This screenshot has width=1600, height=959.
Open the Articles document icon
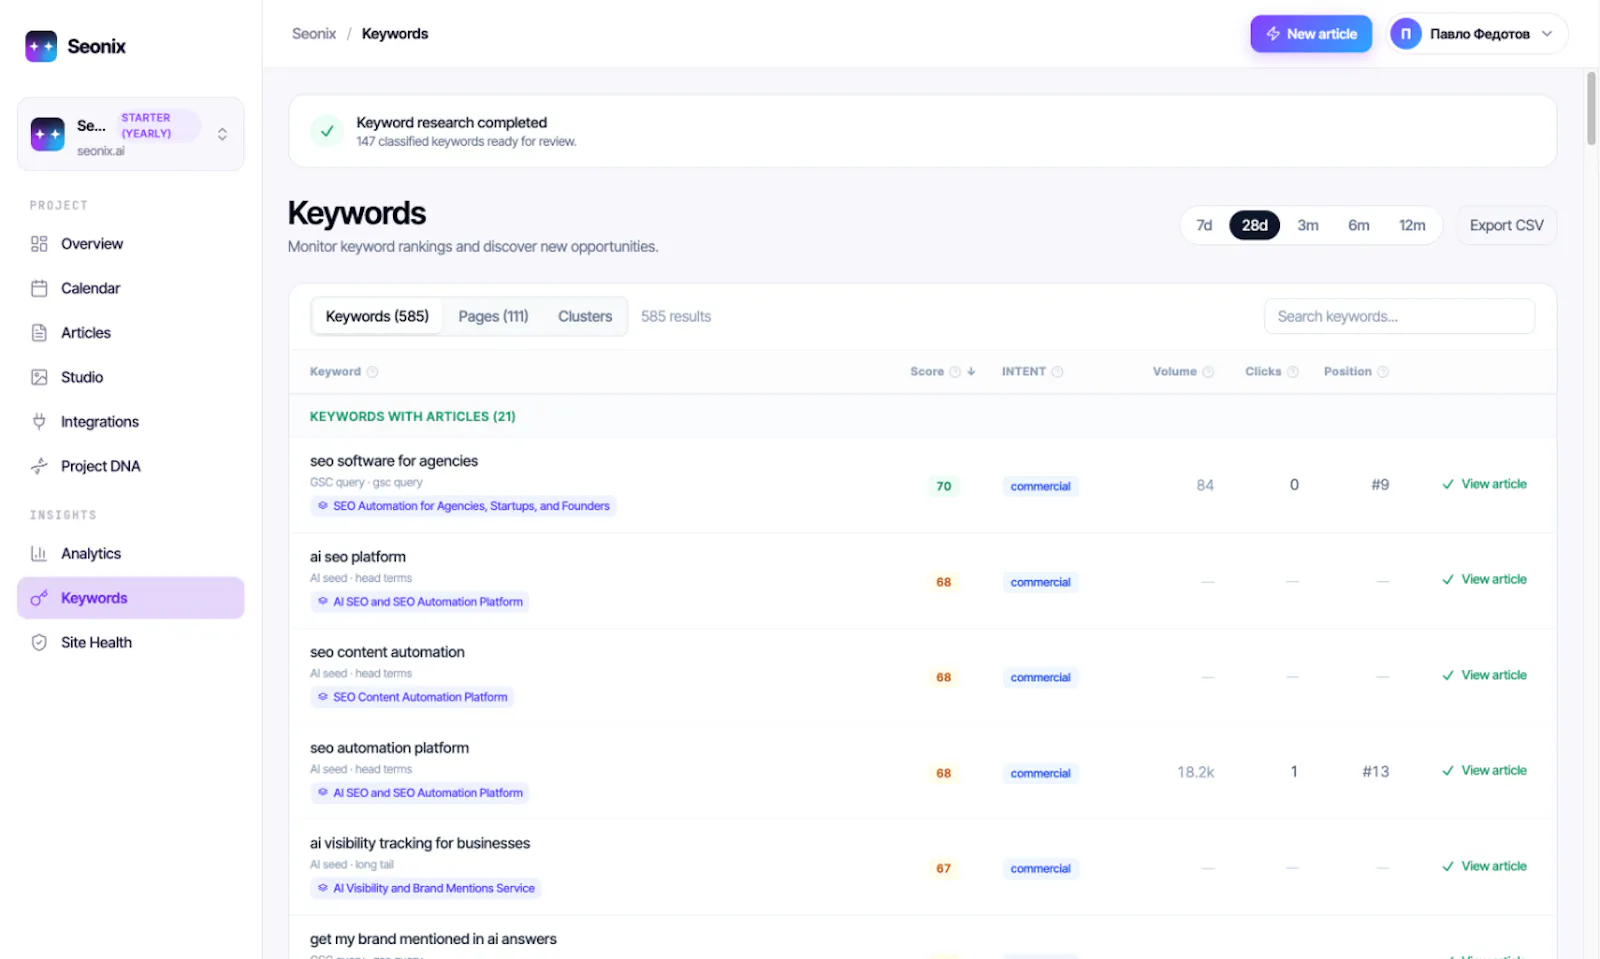pyautogui.click(x=39, y=333)
